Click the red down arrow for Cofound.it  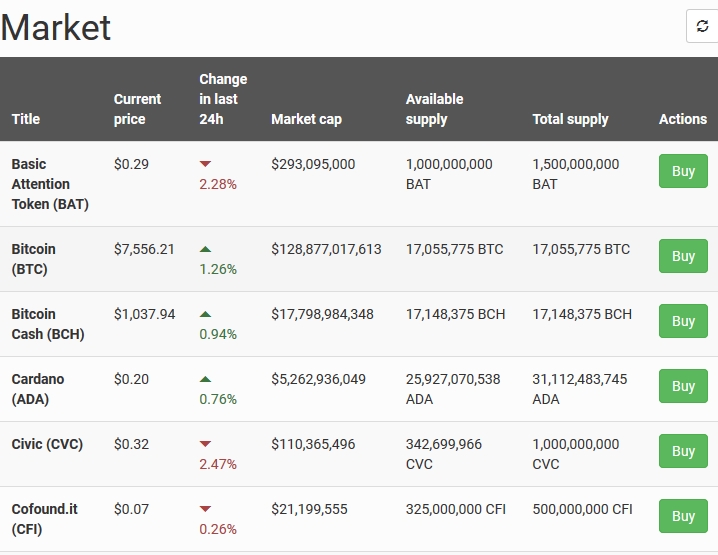coord(205,509)
